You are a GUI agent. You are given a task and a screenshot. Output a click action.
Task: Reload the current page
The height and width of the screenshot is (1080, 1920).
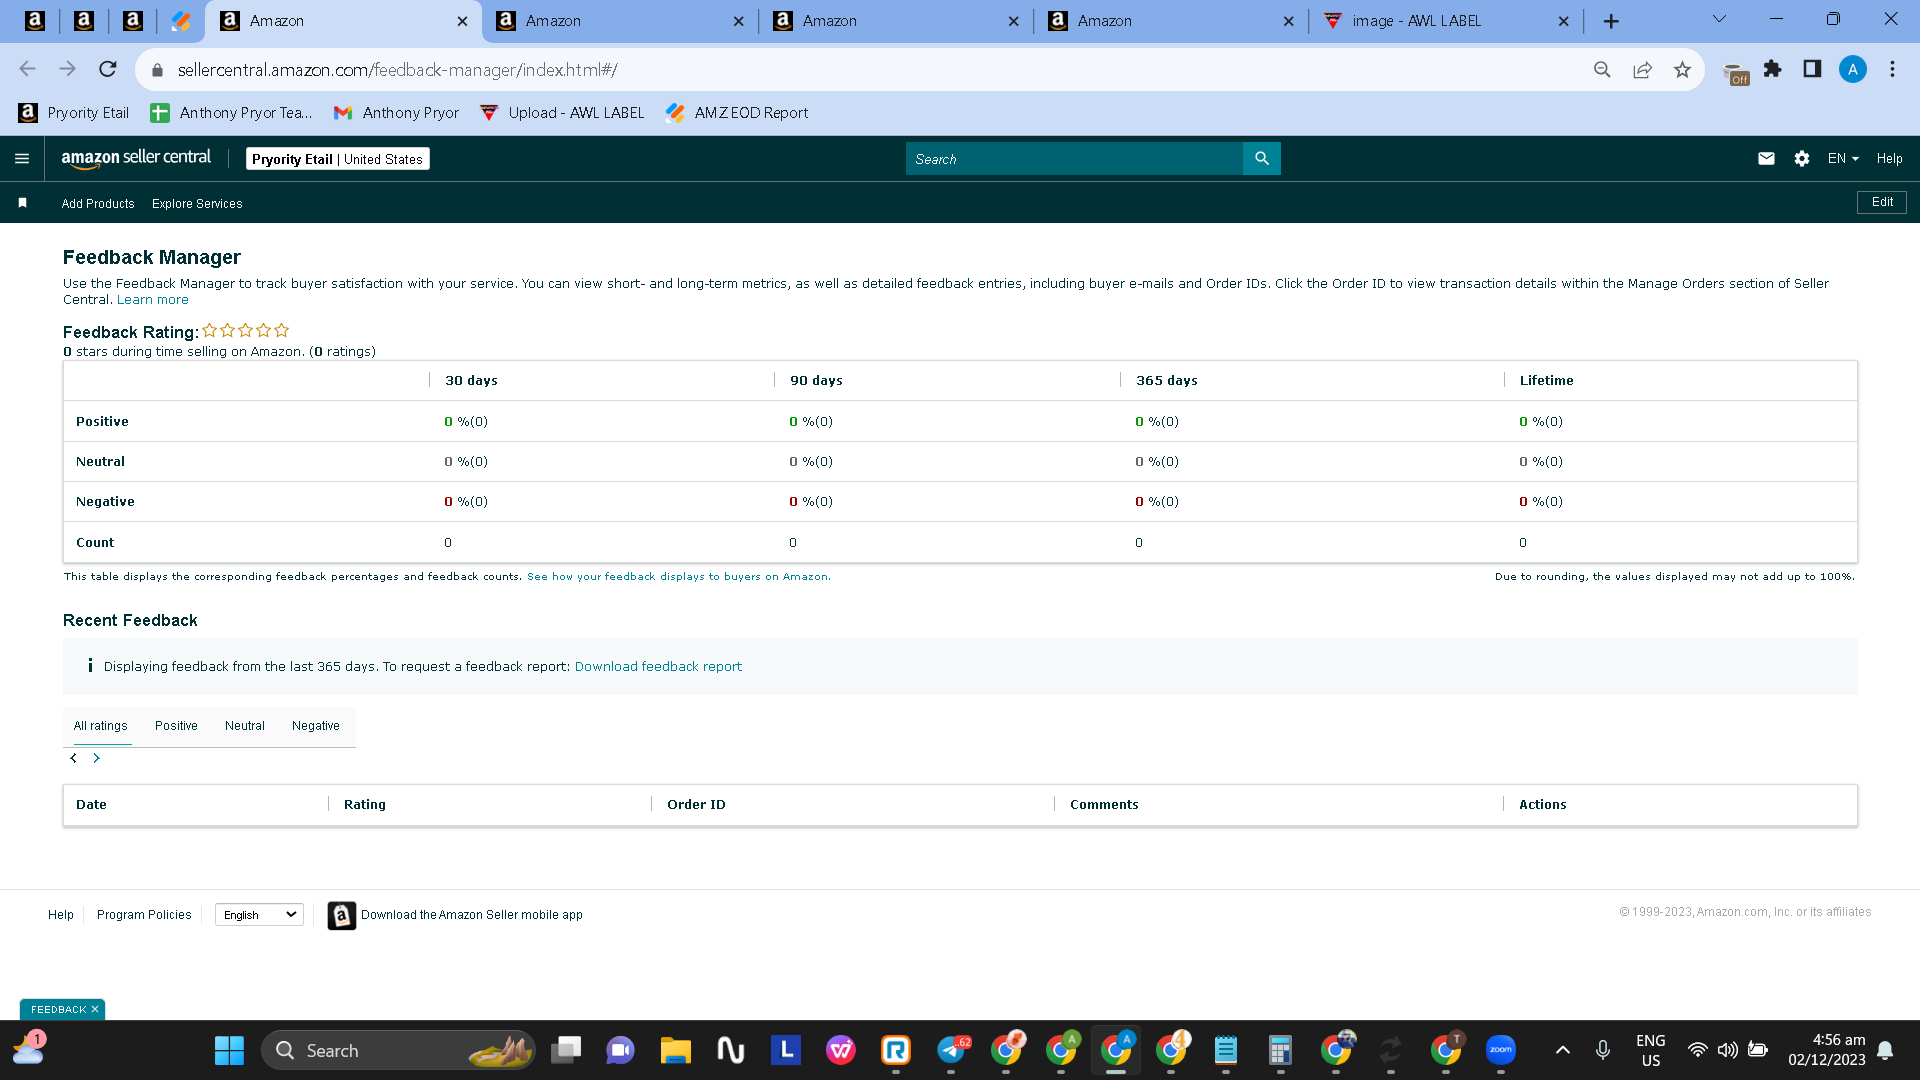pos(107,69)
